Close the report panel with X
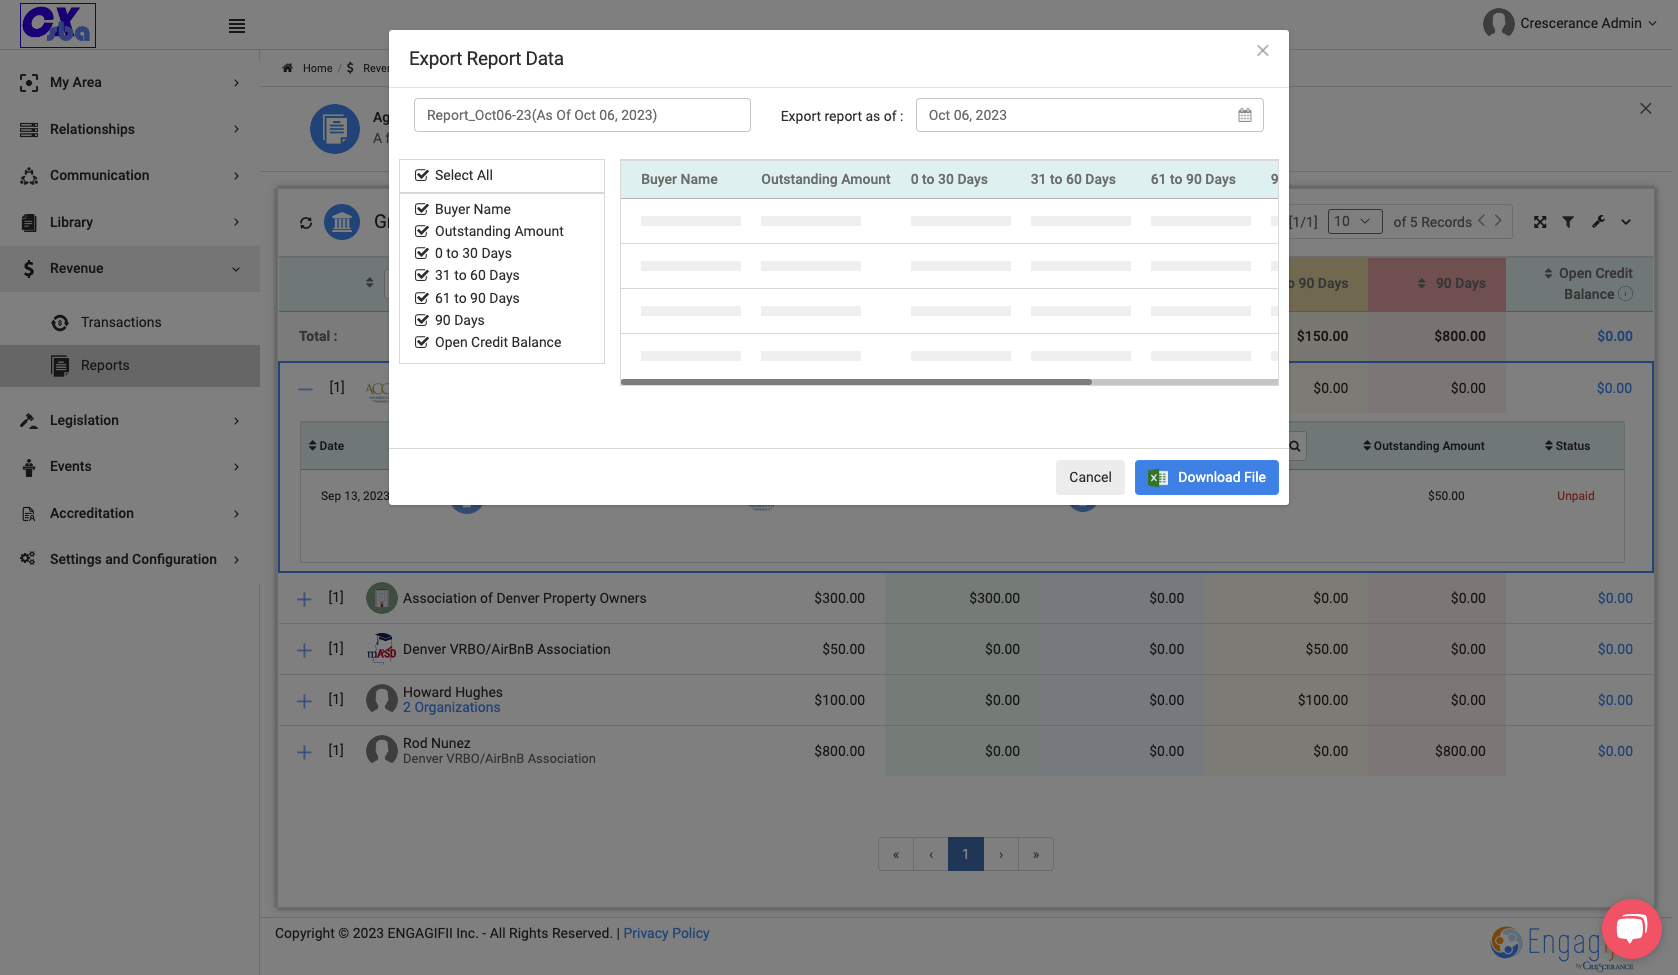Viewport: 1678px width, 975px height. pos(1645,109)
